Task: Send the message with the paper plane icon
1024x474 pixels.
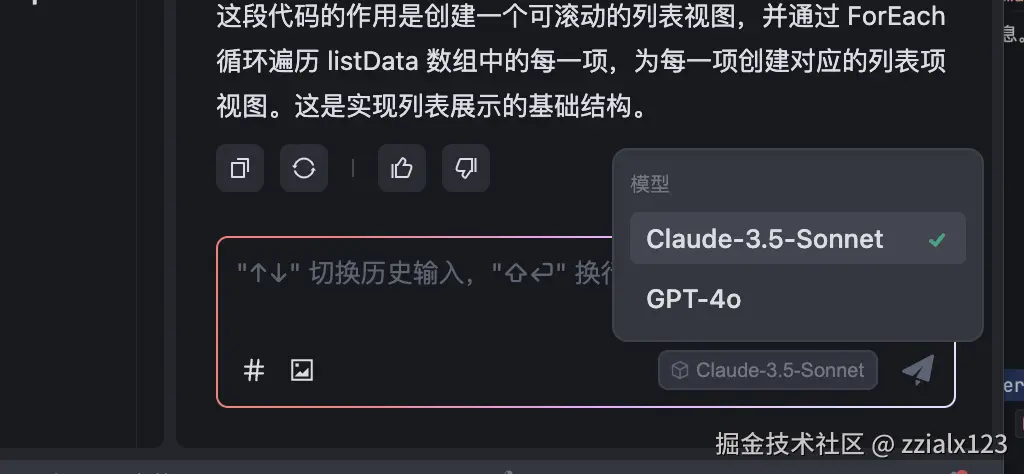Action: [x=918, y=370]
